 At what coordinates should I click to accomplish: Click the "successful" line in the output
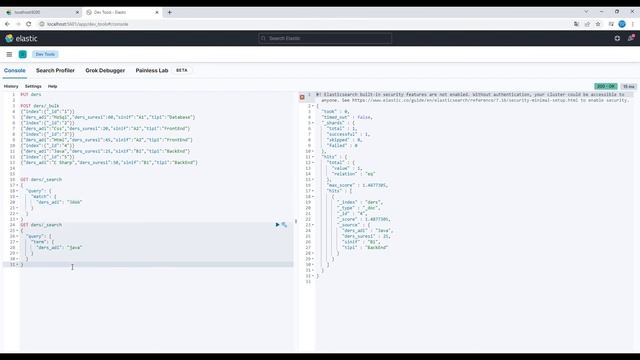[348, 134]
